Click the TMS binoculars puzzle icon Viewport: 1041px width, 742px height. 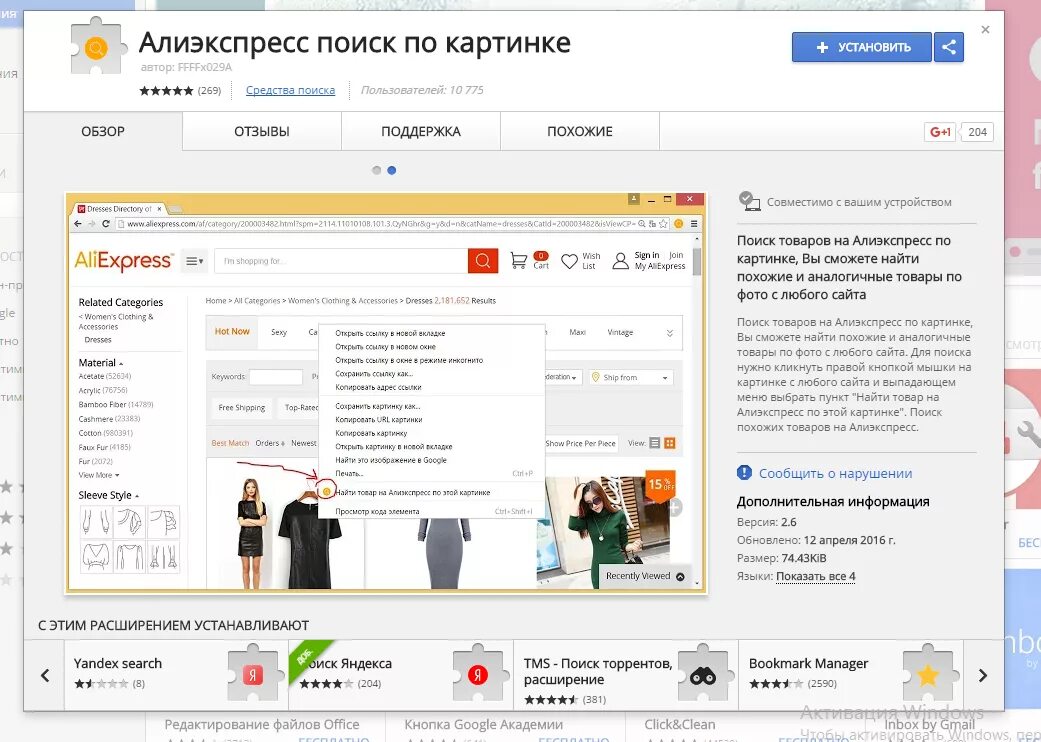click(x=702, y=675)
